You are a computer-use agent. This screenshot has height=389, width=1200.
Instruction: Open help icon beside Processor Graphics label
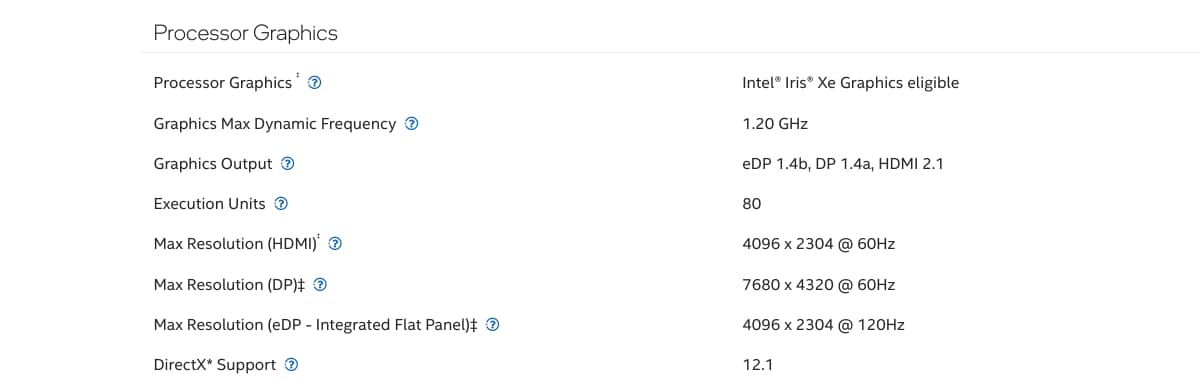(x=315, y=83)
